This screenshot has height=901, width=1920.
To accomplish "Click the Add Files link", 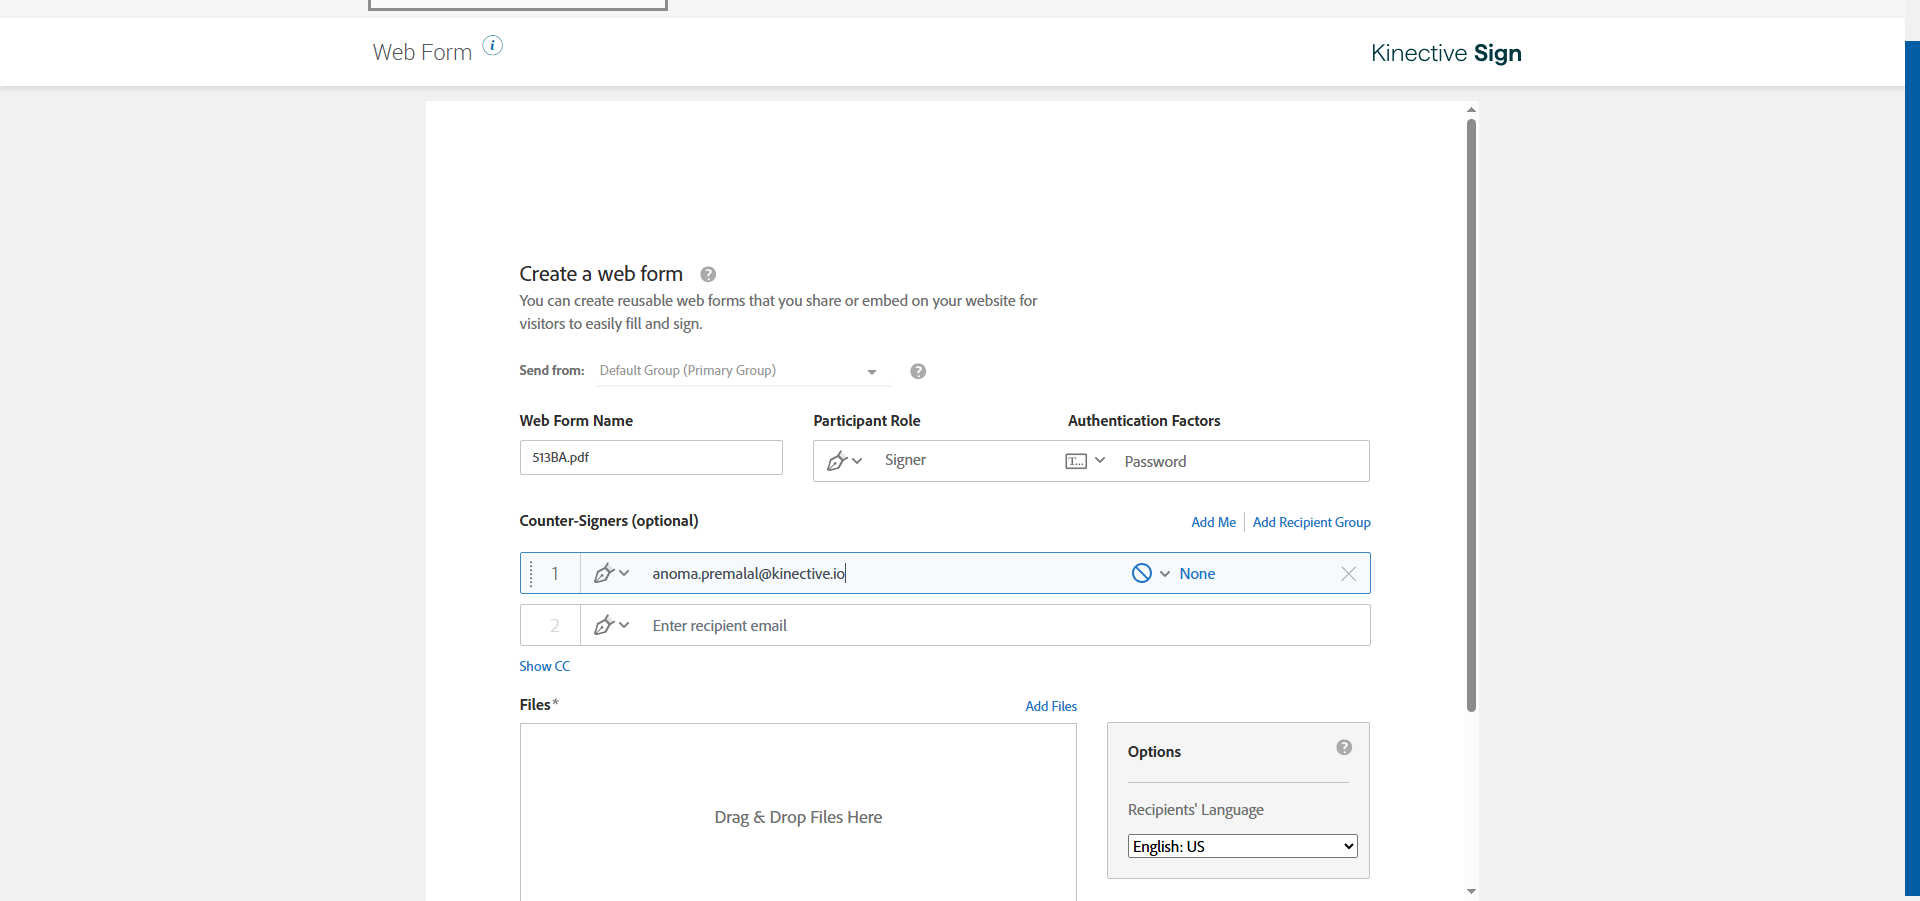I will click(x=1051, y=706).
